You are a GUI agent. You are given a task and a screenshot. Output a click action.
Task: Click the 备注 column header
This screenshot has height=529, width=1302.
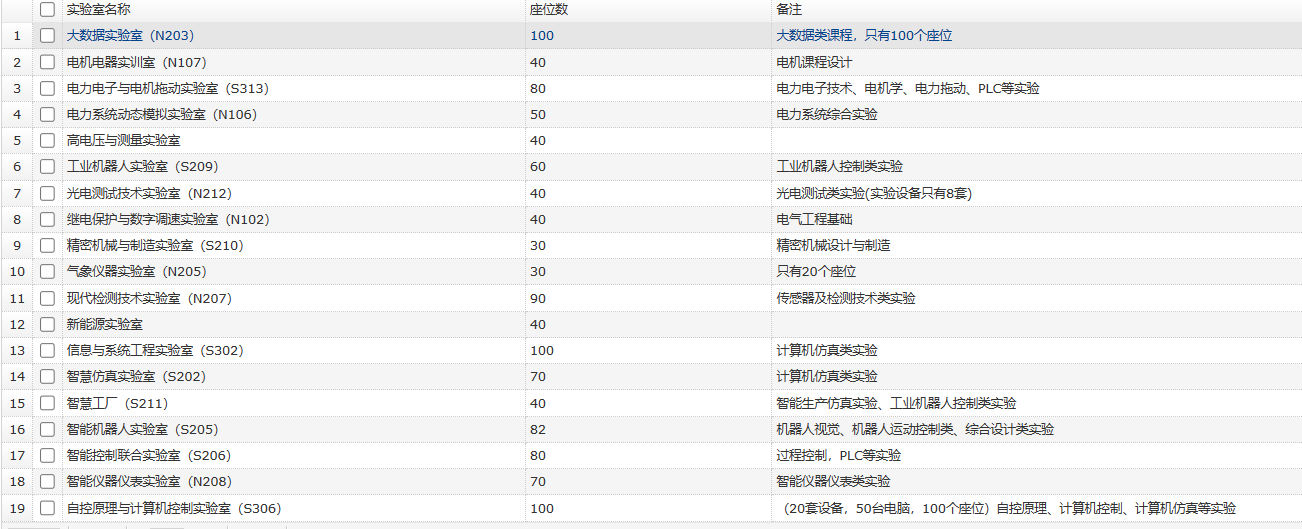(x=789, y=9)
